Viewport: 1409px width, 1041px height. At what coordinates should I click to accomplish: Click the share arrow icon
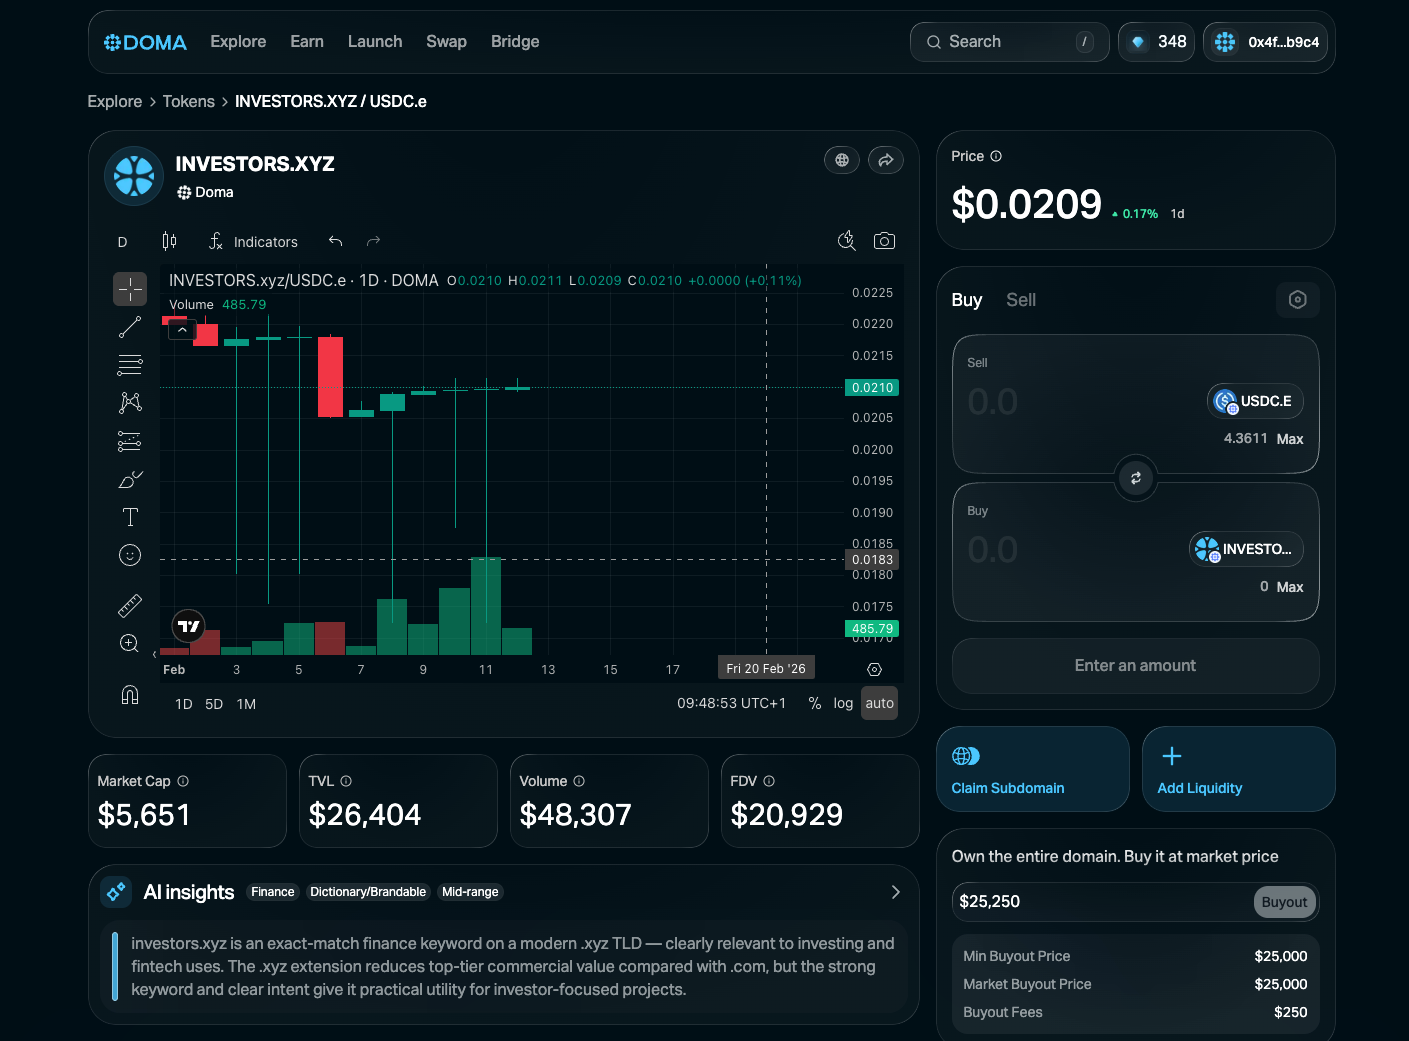pos(886,160)
